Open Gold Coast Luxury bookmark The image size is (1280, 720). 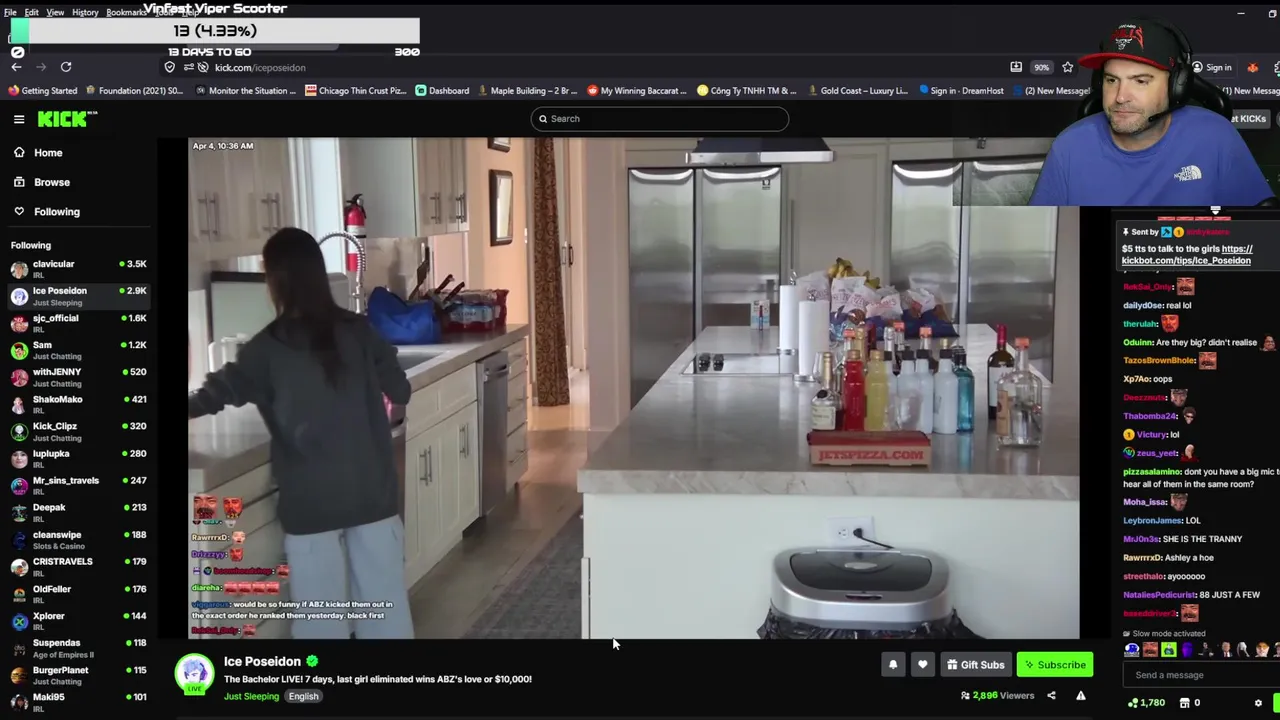(x=857, y=91)
